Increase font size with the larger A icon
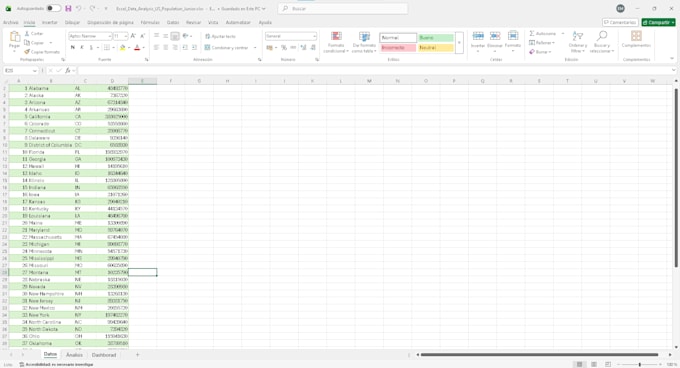The height and width of the screenshot is (368, 680). click(x=134, y=36)
